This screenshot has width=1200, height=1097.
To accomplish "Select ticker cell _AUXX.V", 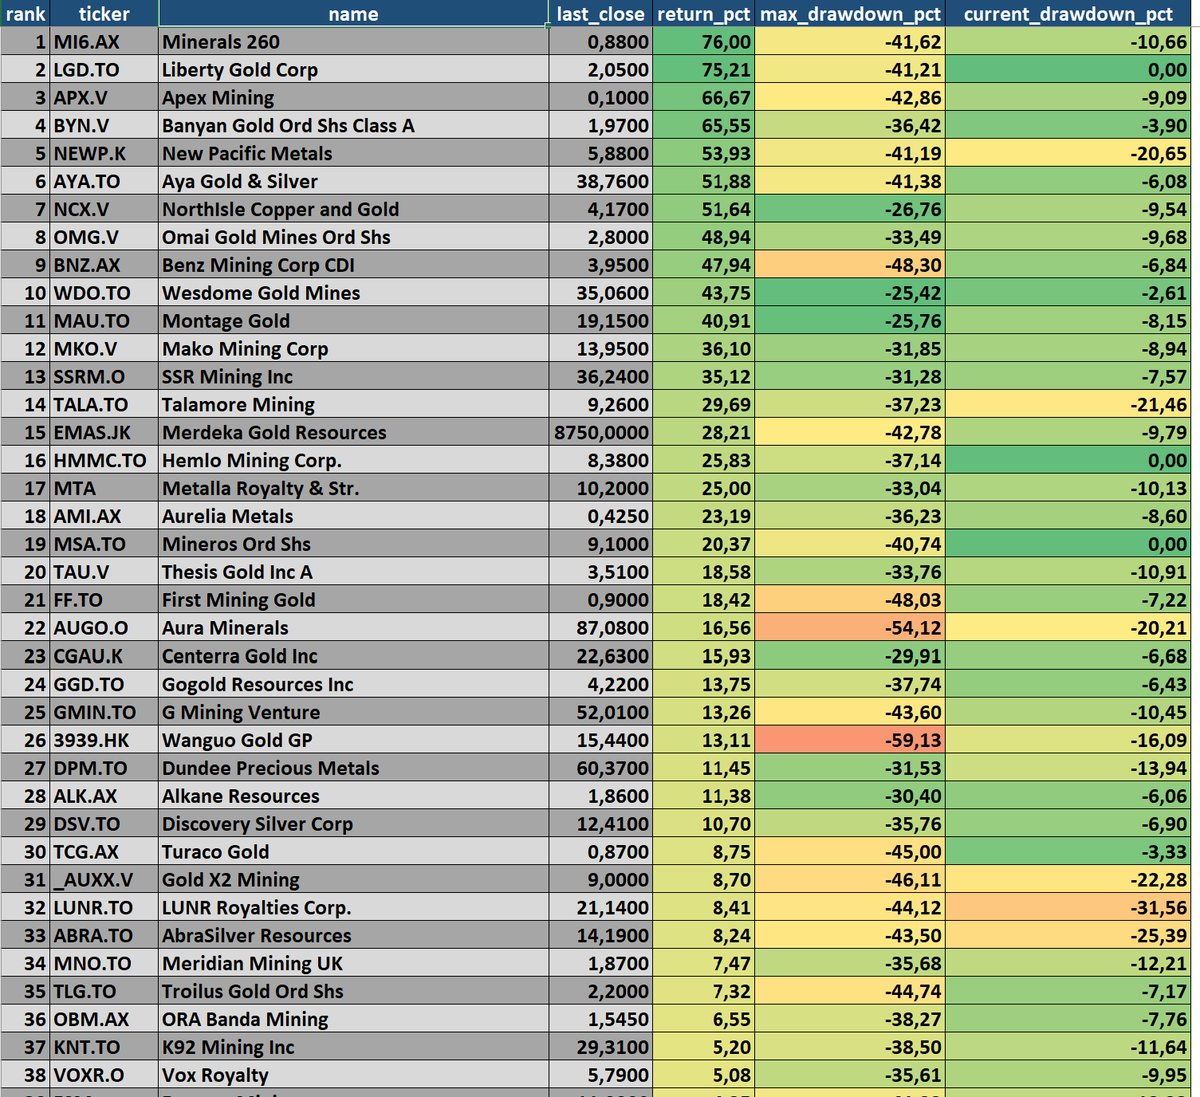I will click(104, 880).
